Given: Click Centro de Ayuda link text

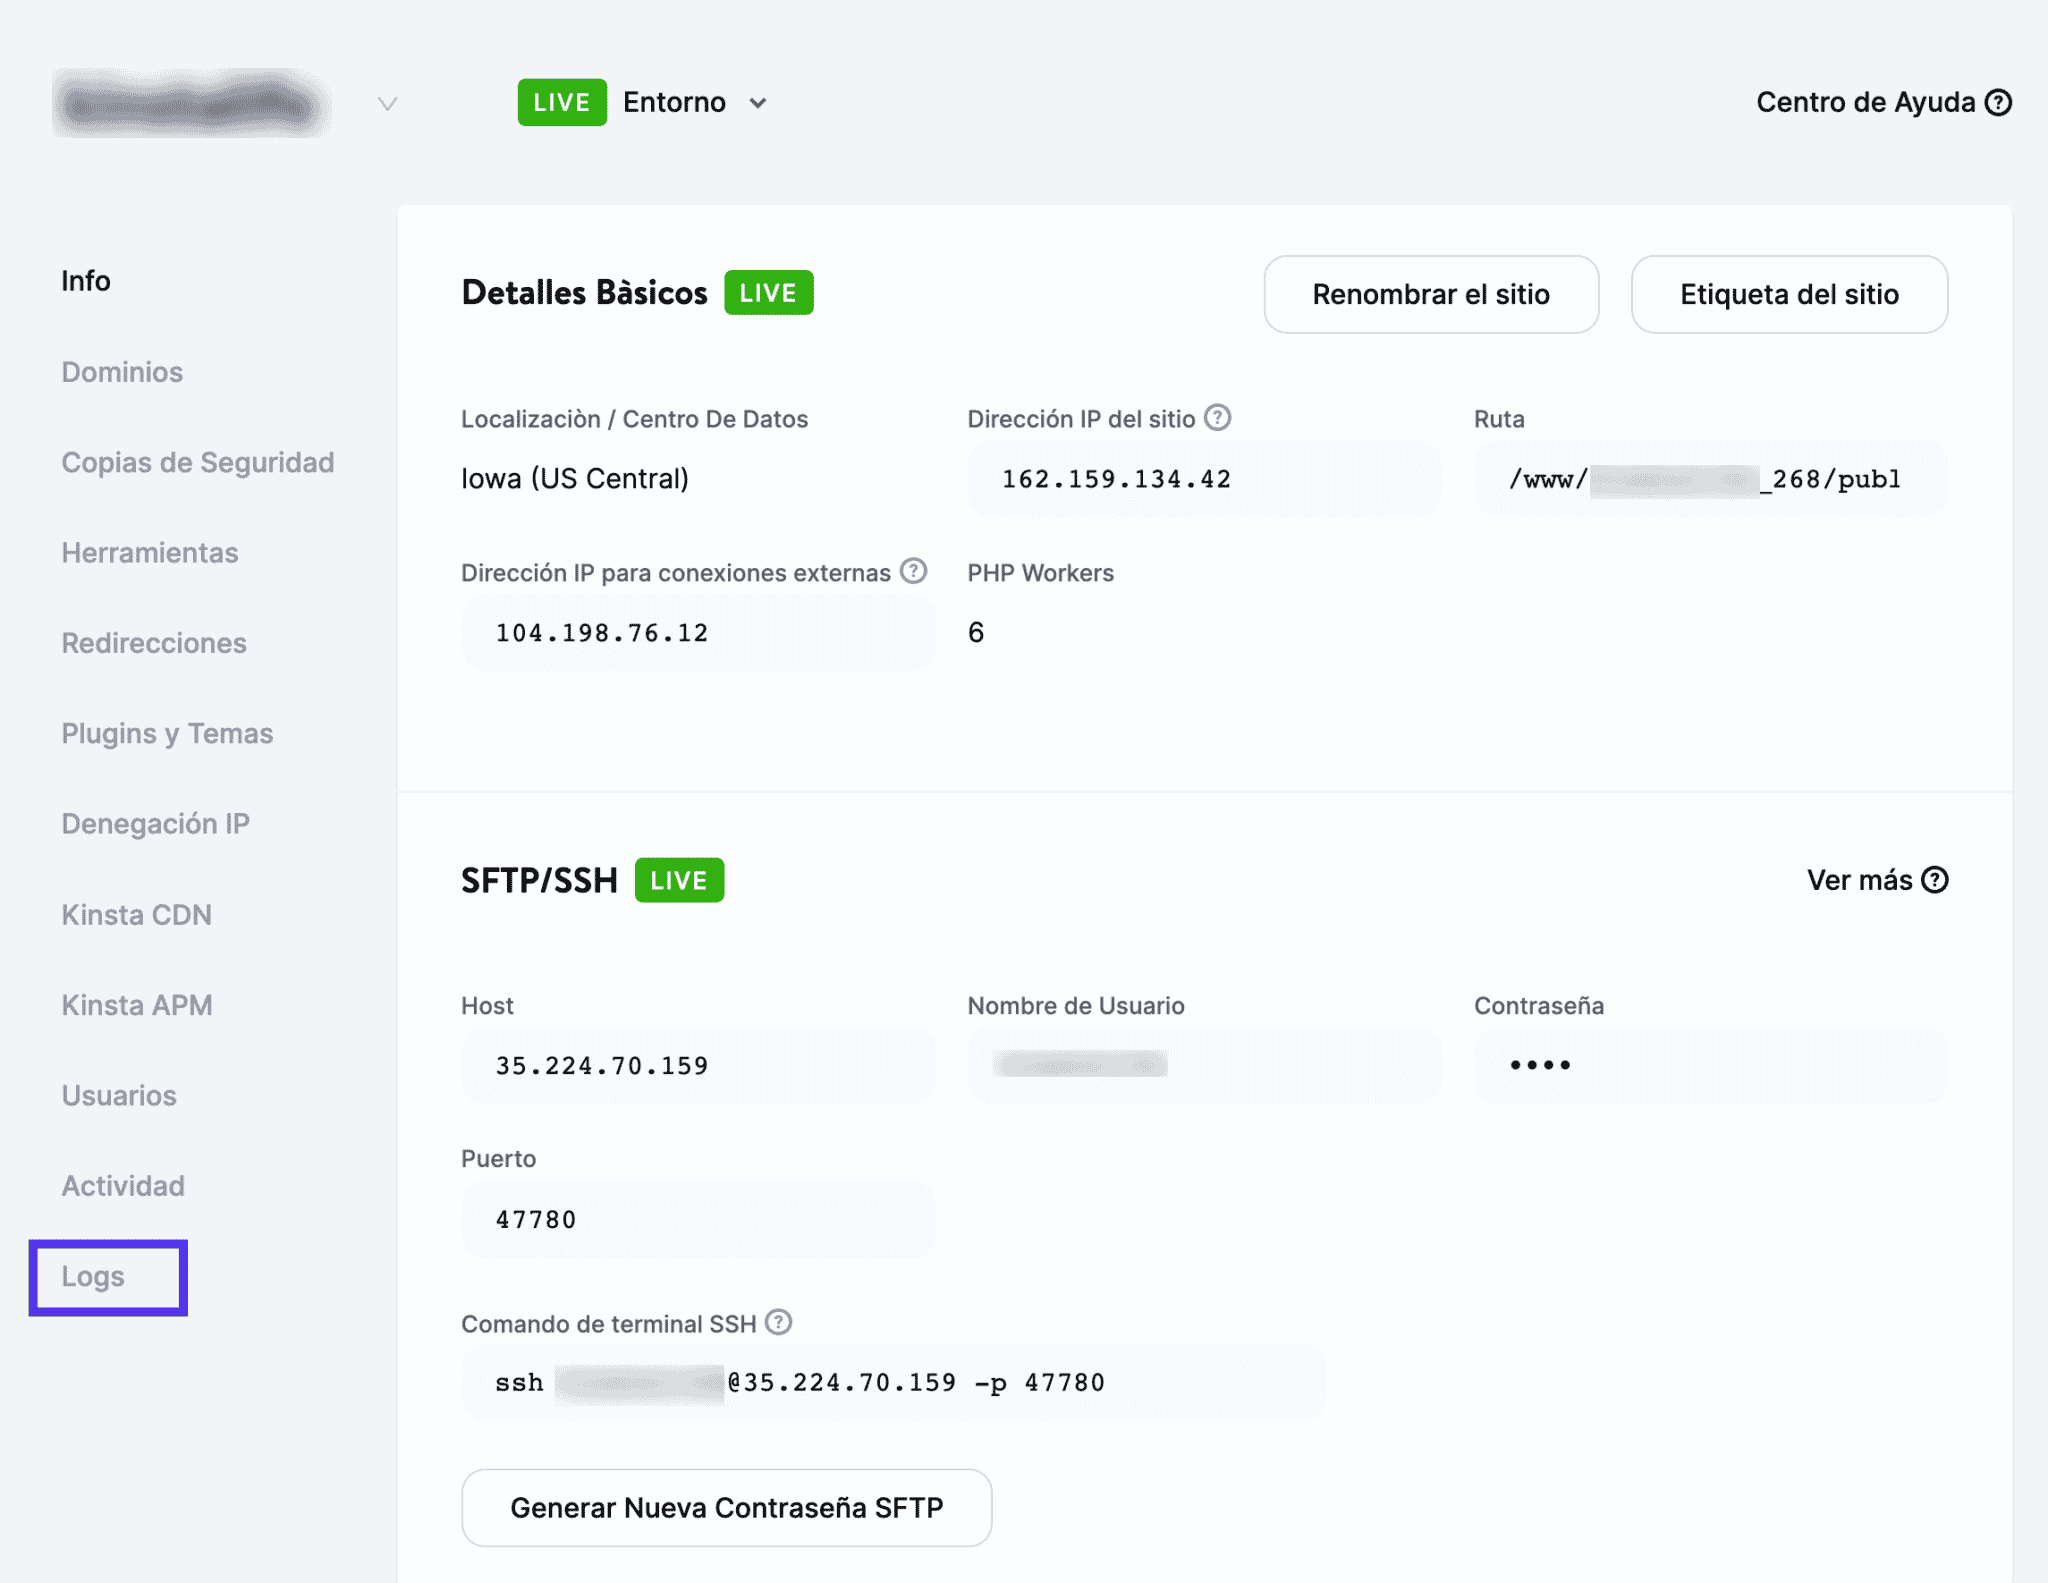Looking at the screenshot, I should [1866, 103].
